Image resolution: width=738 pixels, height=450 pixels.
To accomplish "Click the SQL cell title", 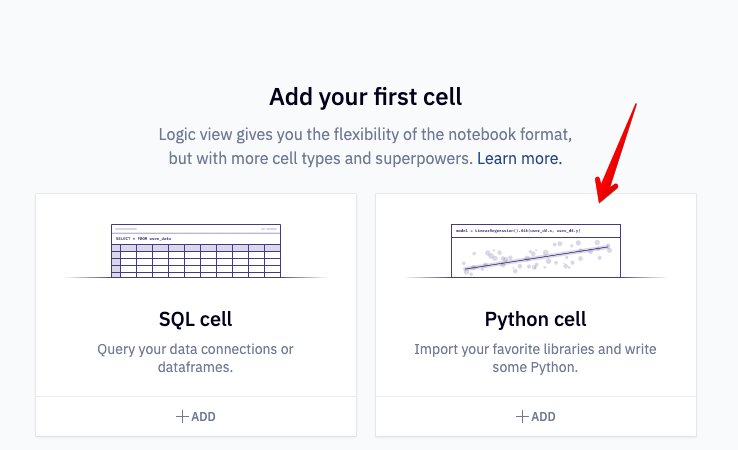I will coord(195,319).
